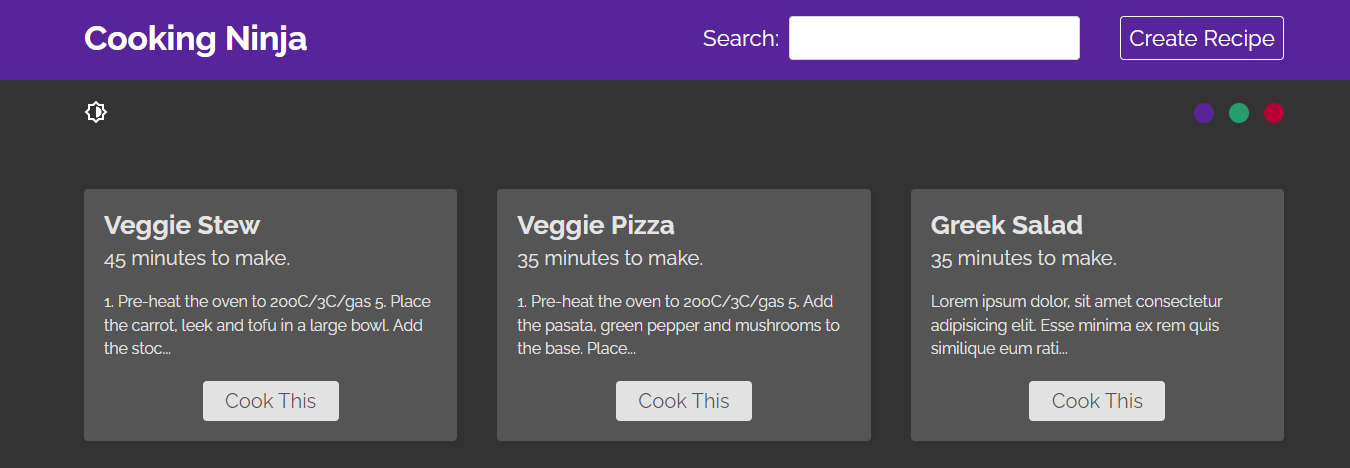Focus the Search input field

coord(934,38)
